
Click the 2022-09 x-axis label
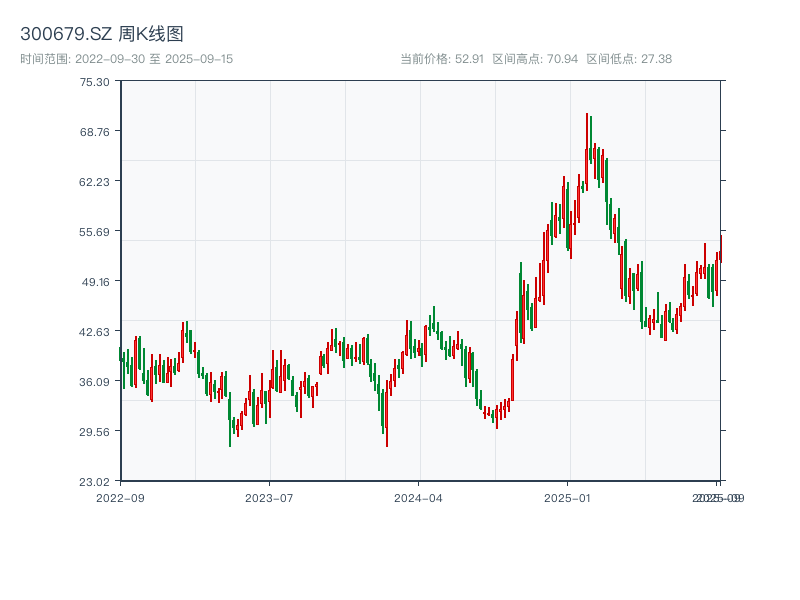click(120, 498)
